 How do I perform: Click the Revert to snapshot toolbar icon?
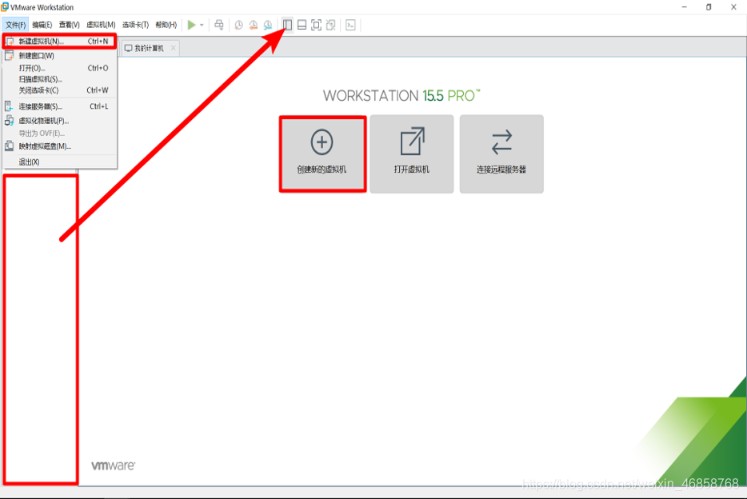click(253, 25)
